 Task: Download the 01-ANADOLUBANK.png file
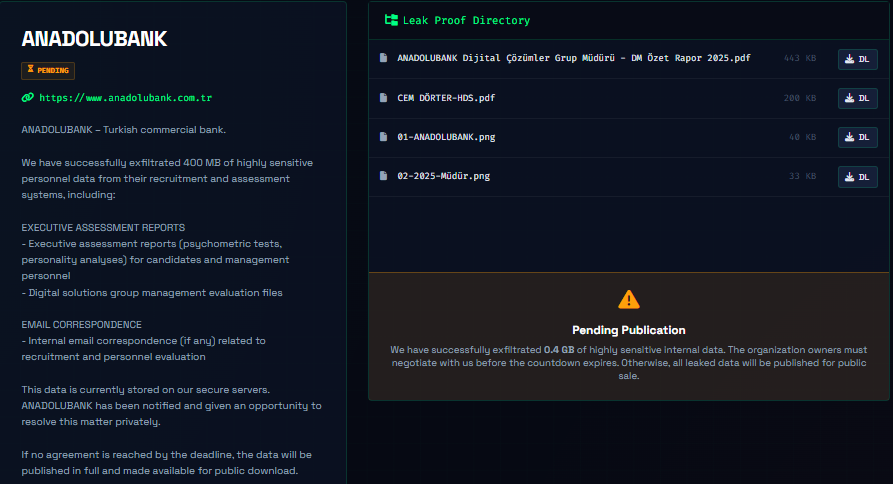(858, 137)
